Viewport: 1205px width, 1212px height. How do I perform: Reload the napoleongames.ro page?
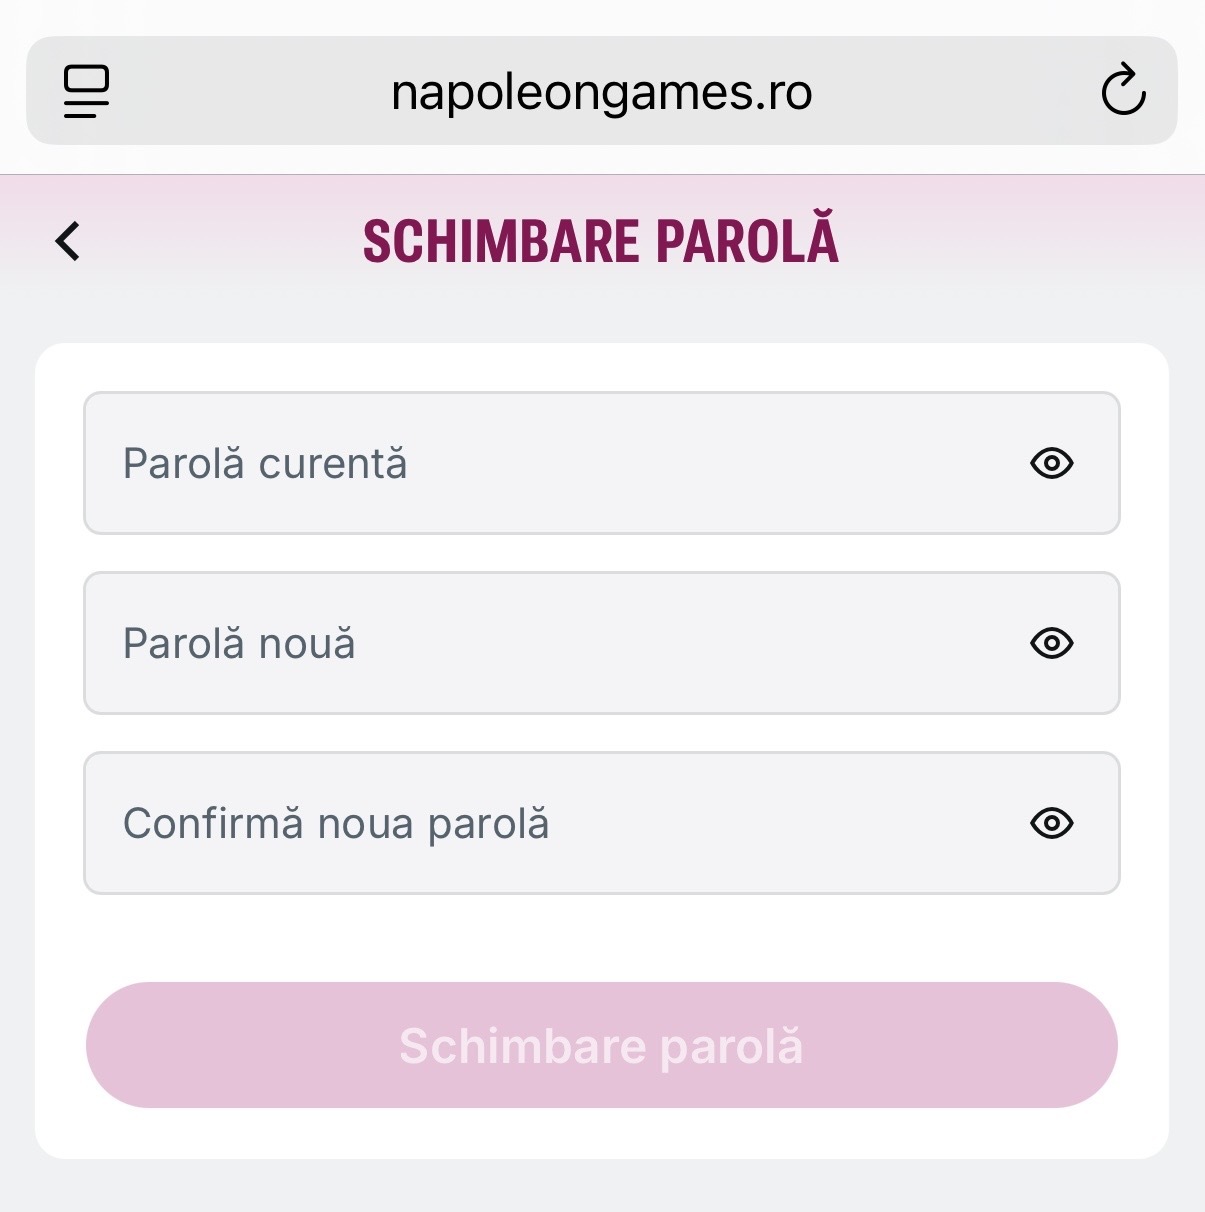[1123, 91]
